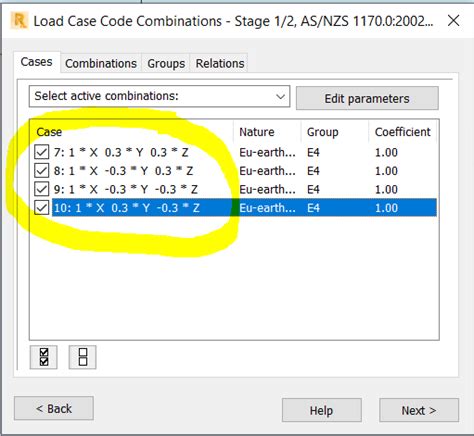
Task: Click the Case column header
Action: 132,132
